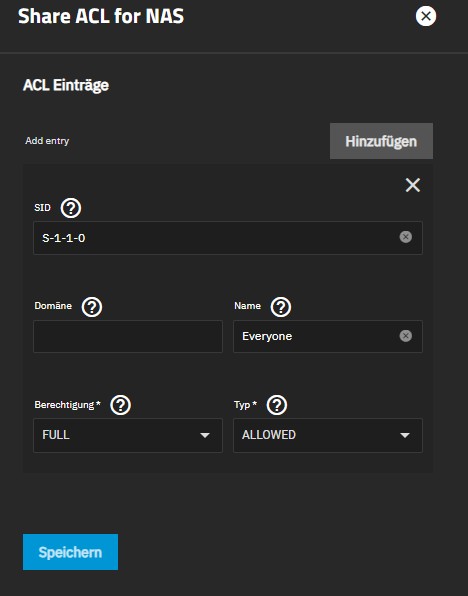Select the ACL Einträge section heading
Image resolution: width=468 pixels, height=596 pixels.
click(x=66, y=85)
